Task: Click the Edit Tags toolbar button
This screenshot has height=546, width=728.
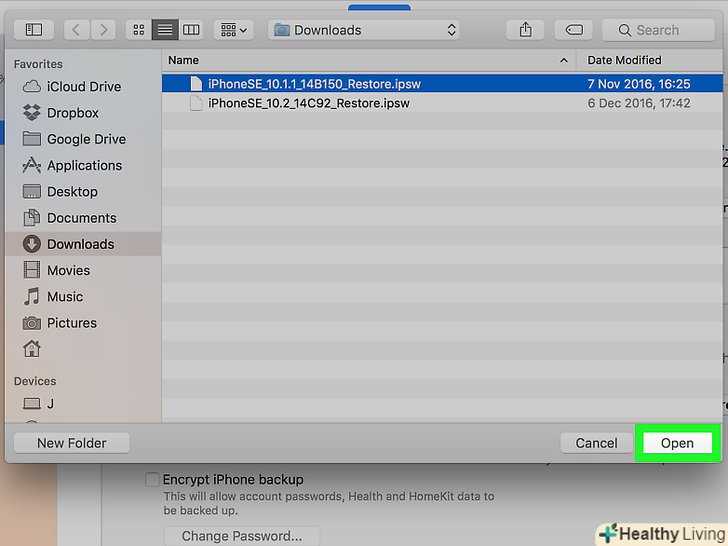Action: coord(574,30)
